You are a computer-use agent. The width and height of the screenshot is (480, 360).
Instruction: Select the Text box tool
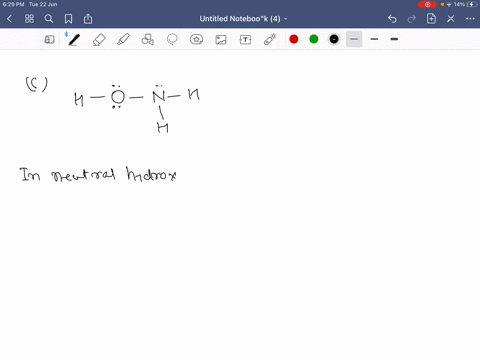point(245,40)
